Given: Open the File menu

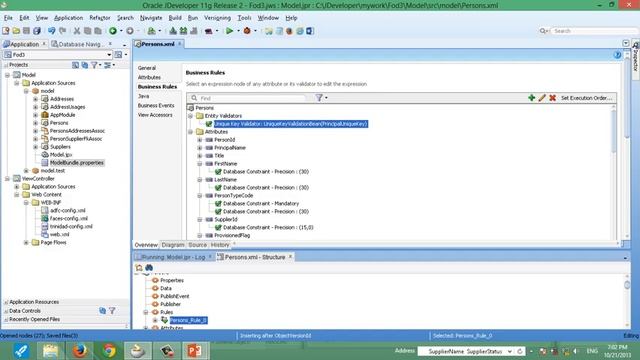Looking at the screenshot, I should tap(8, 18).
